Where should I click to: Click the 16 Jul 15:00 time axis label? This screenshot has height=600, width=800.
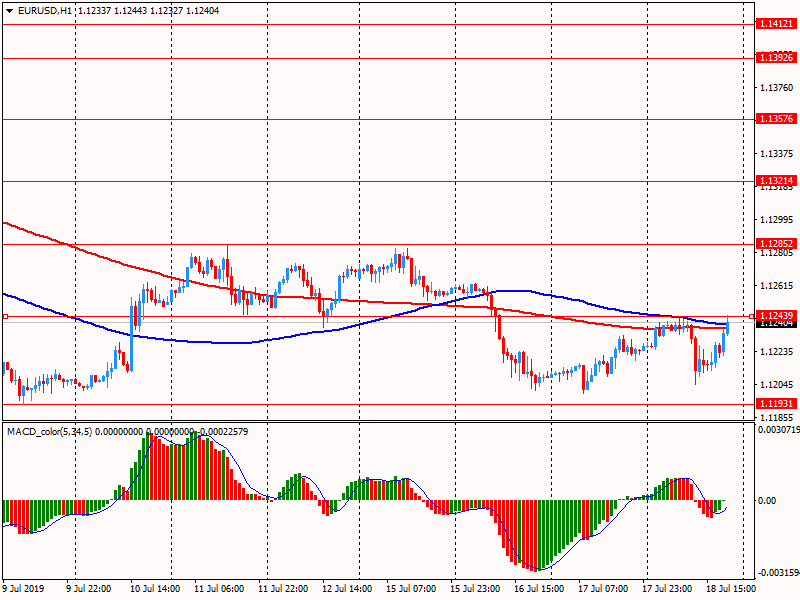point(539,588)
